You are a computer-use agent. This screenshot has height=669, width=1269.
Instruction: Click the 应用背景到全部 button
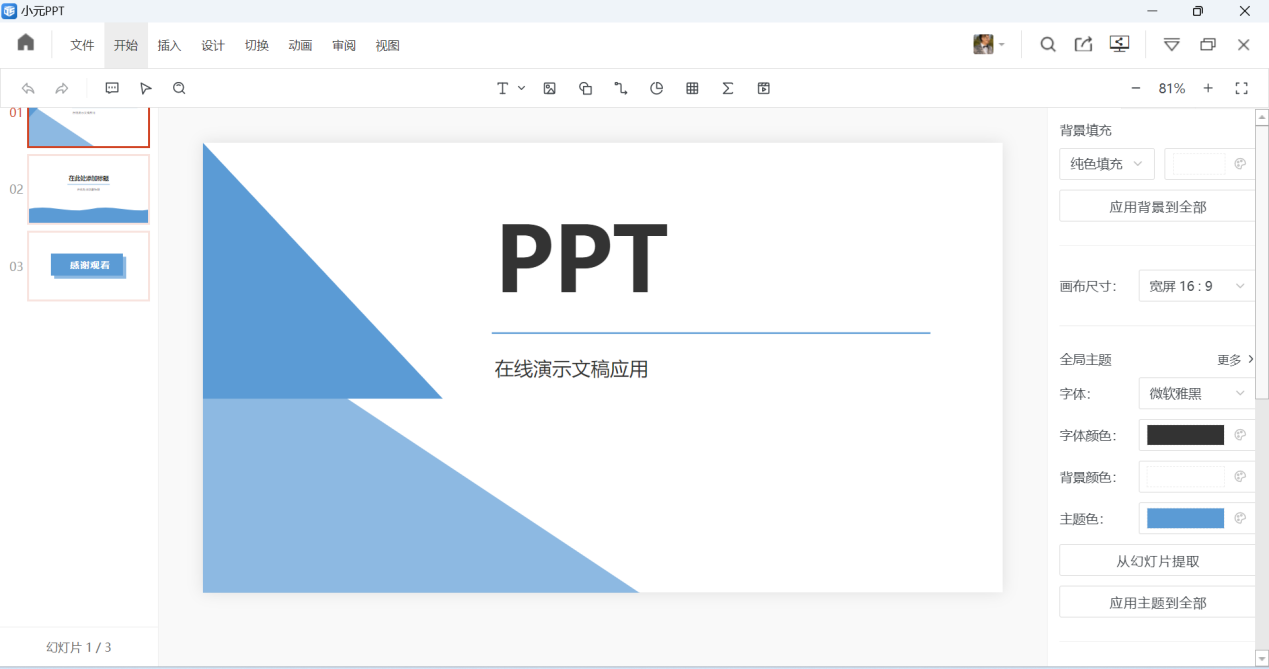point(1157,207)
